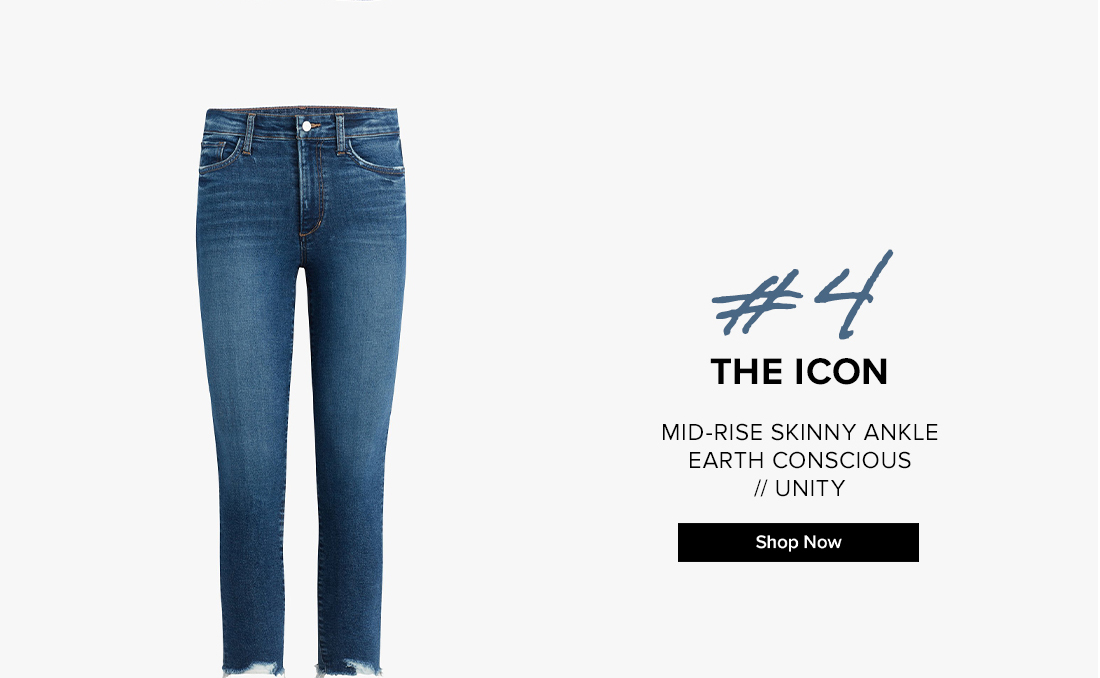Click the jeans' left front pocket
The image size is (1100, 678).
(221, 156)
